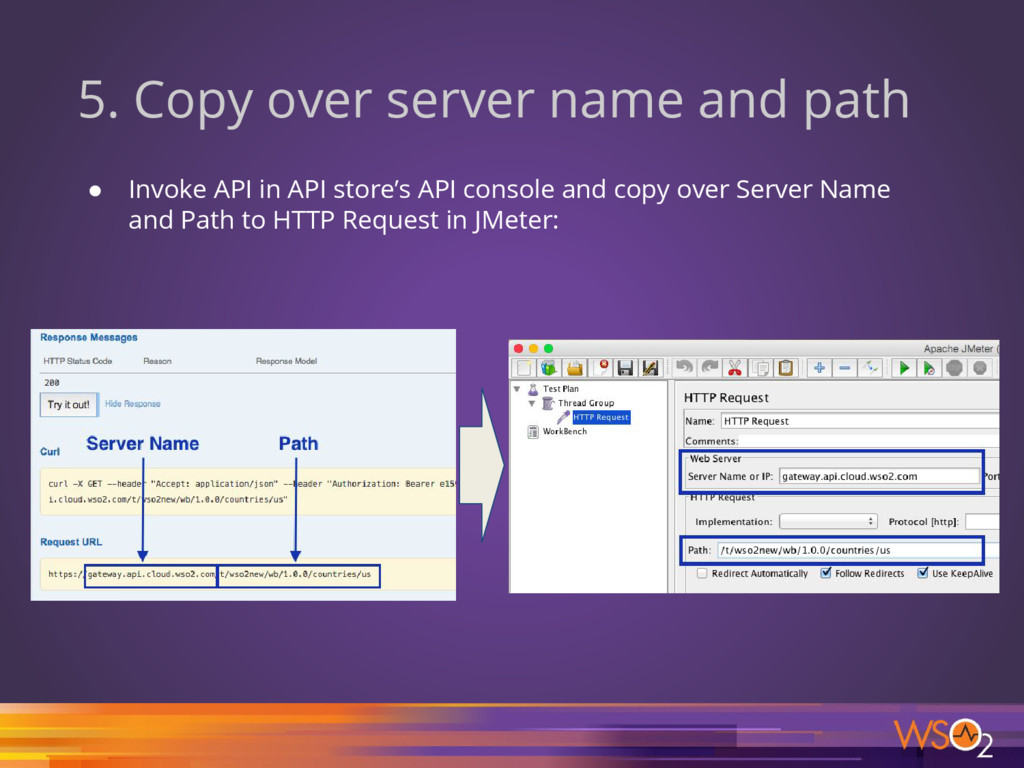Click the Open folder icon in JMeter toolbar
This screenshot has width=1024, height=768.
click(575, 368)
